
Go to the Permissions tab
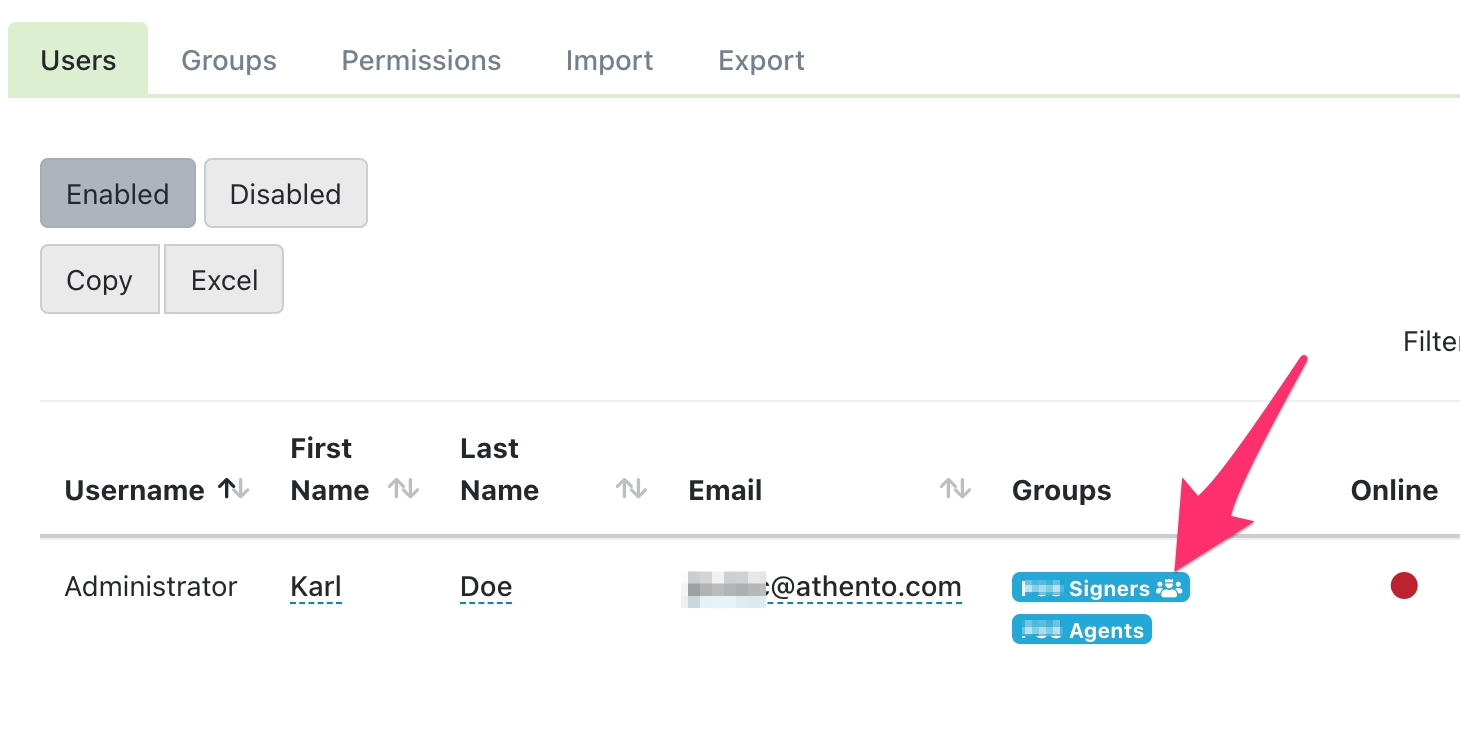point(421,60)
